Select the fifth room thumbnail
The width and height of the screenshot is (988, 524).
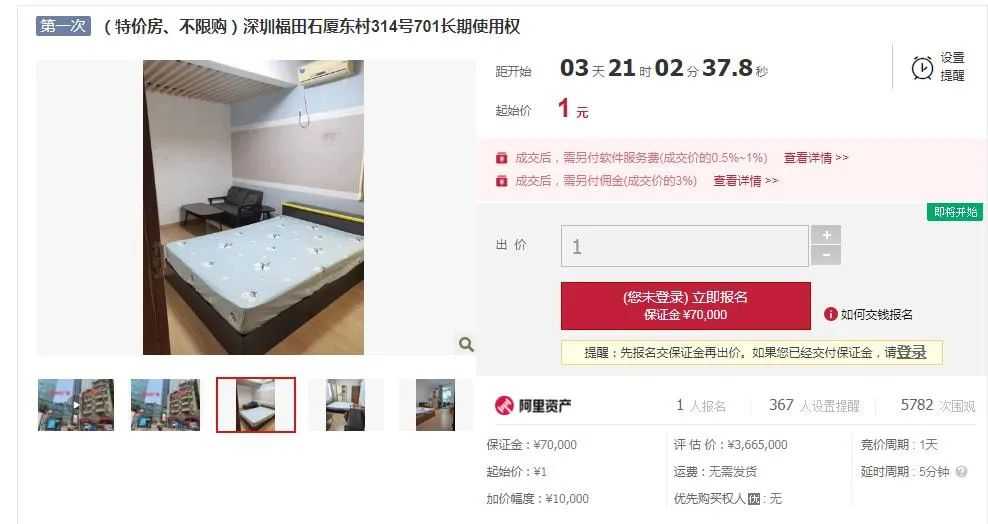(x=435, y=405)
